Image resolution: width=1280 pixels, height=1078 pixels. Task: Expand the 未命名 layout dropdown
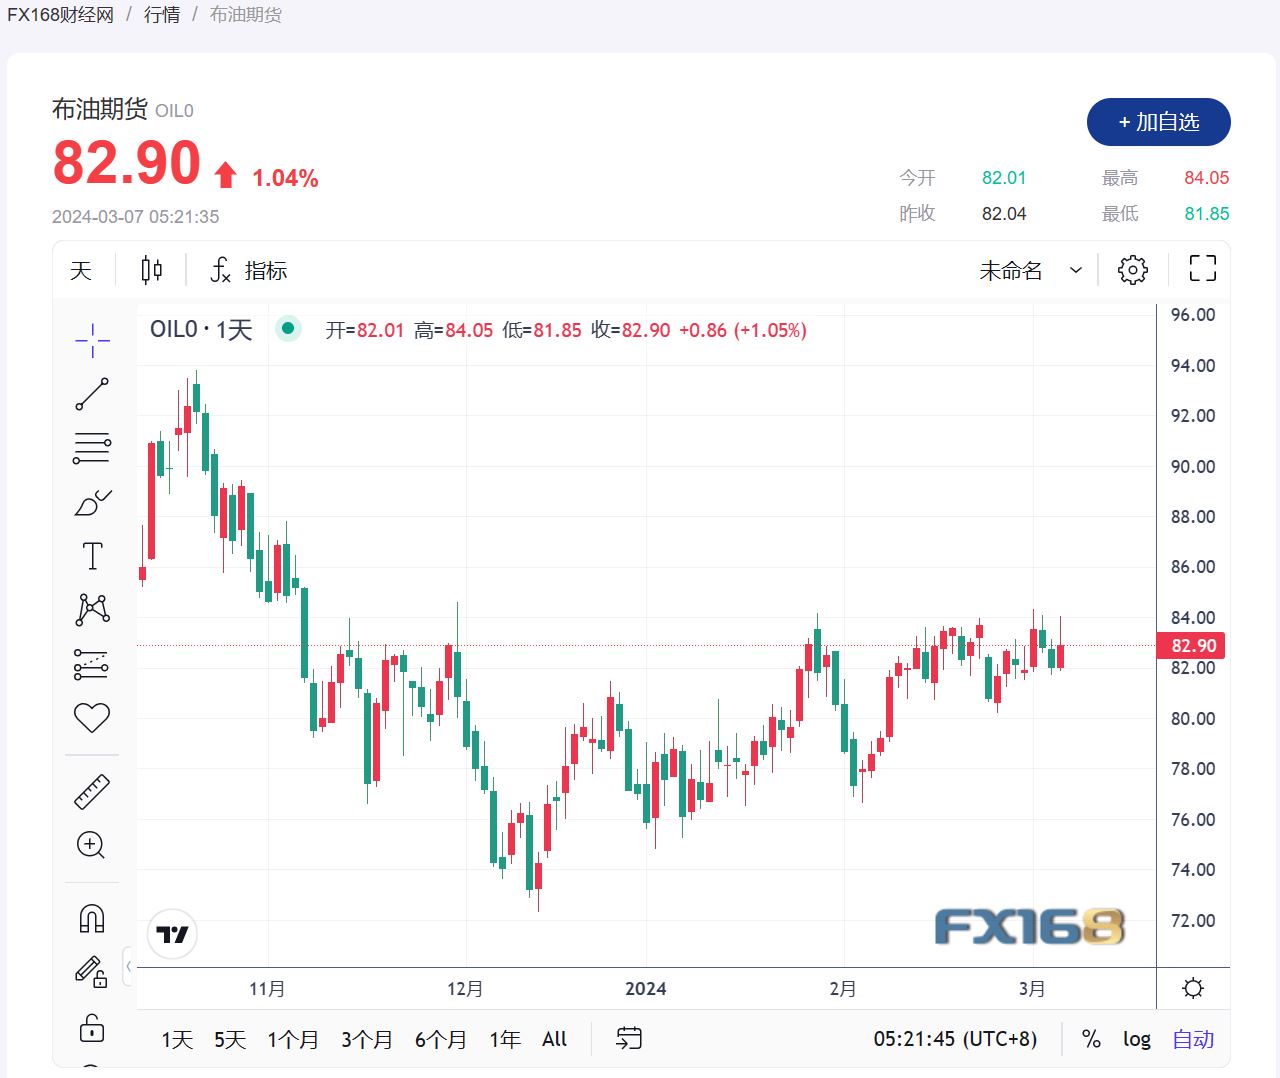(1030, 270)
